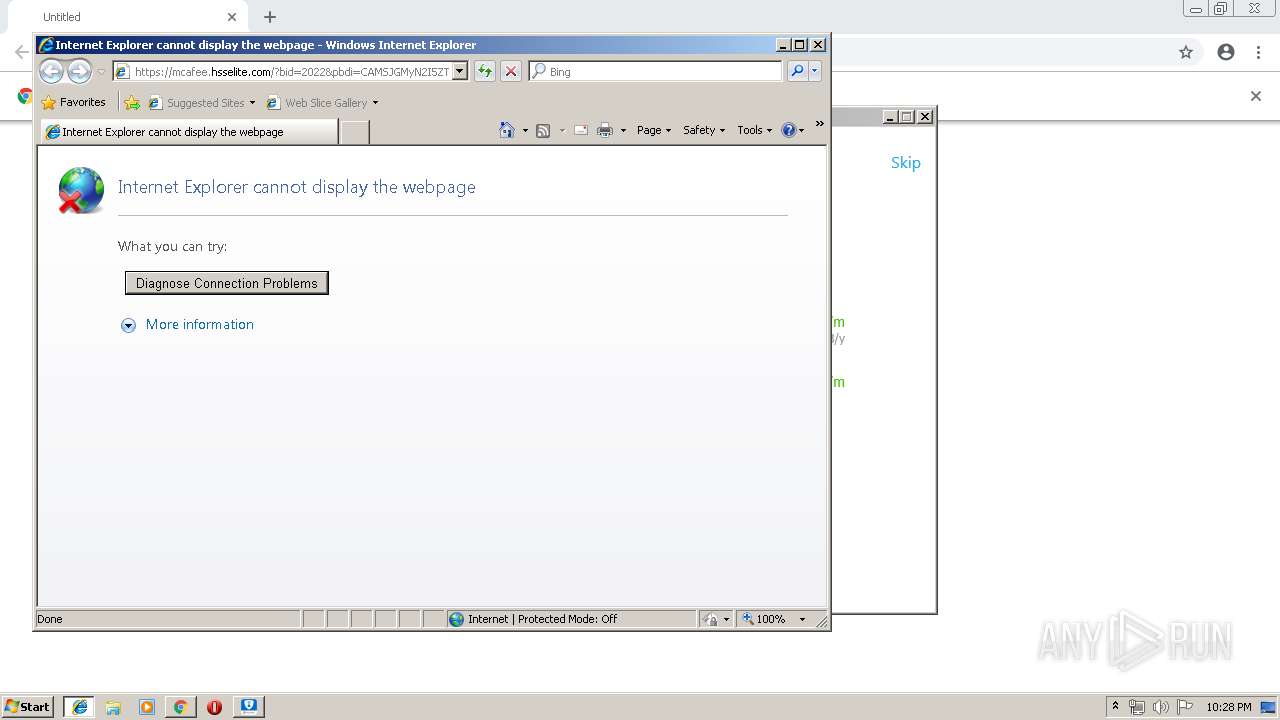1280x720 pixels.
Task: Open the Safety menu
Action: point(704,130)
